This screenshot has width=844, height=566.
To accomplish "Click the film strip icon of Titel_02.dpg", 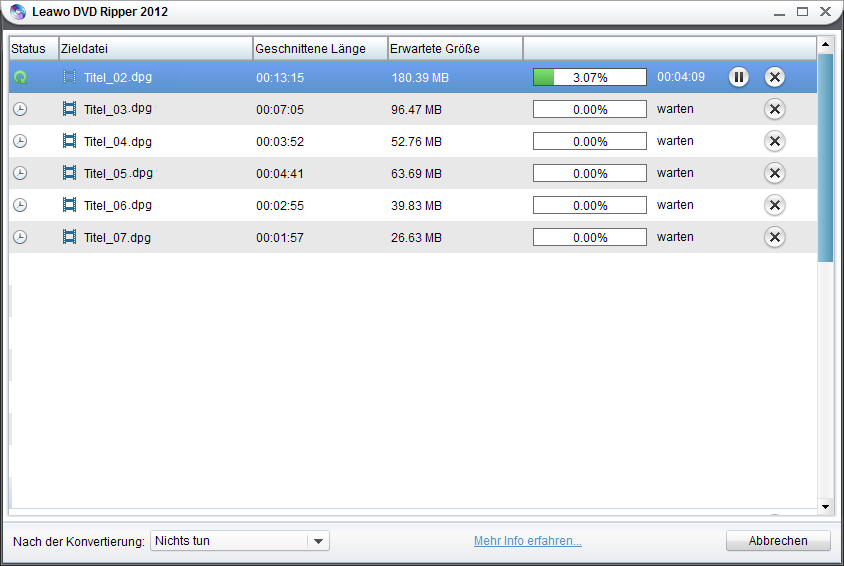I will point(69,77).
